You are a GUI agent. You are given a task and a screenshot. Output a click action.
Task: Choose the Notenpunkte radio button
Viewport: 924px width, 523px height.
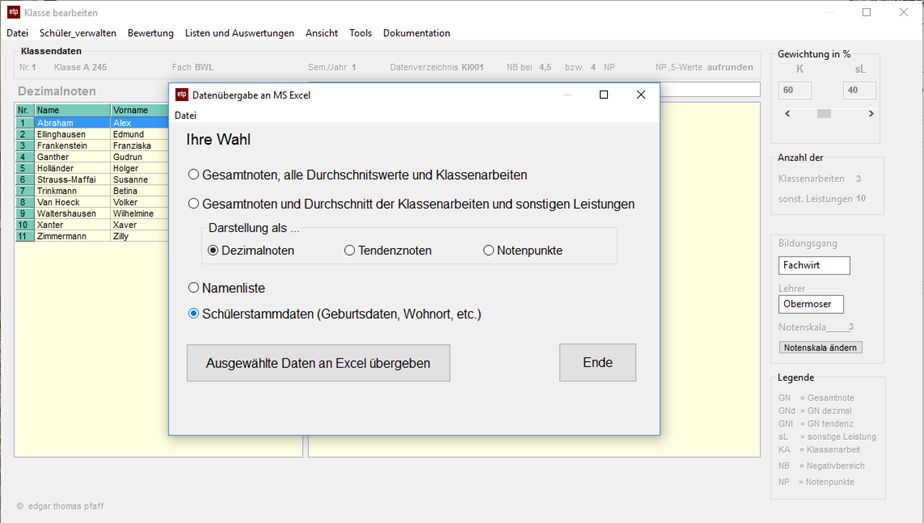click(x=489, y=250)
